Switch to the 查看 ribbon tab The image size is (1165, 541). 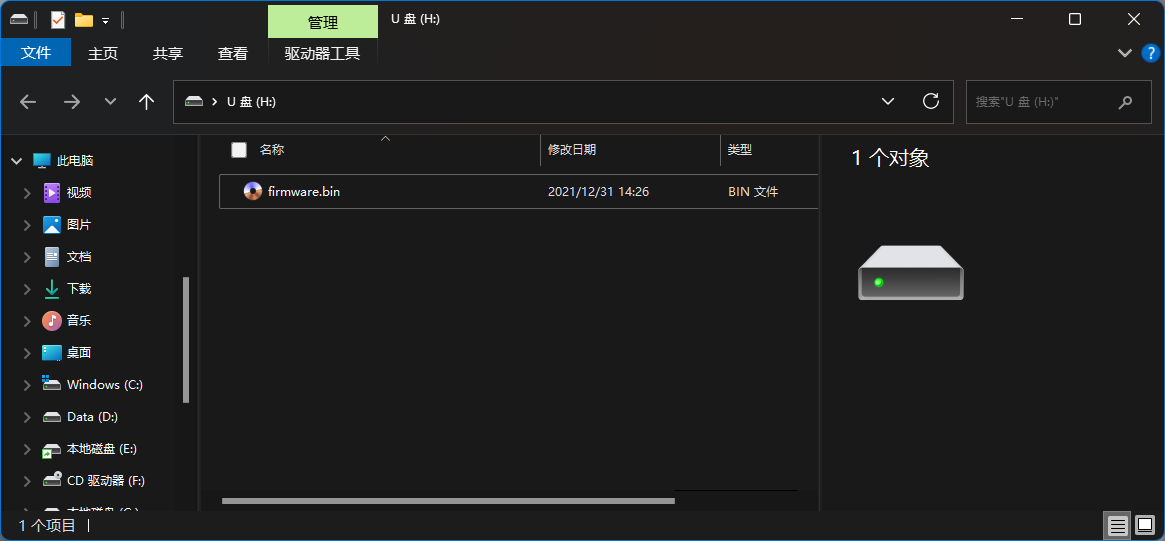point(233,53)
